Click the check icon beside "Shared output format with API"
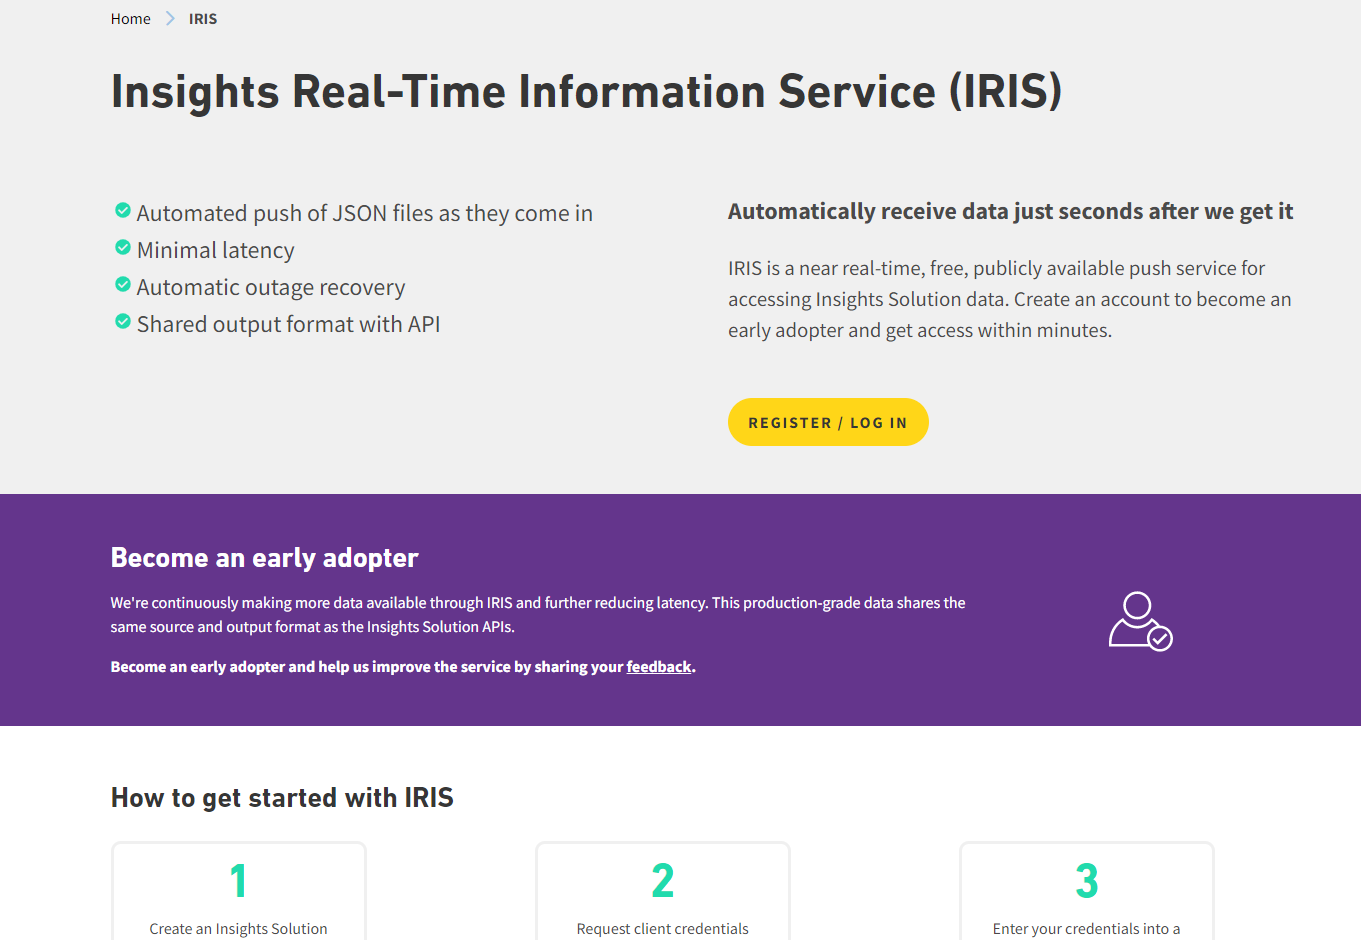Viewport: 1361px width, 940px height. click(x=122, y=321)
